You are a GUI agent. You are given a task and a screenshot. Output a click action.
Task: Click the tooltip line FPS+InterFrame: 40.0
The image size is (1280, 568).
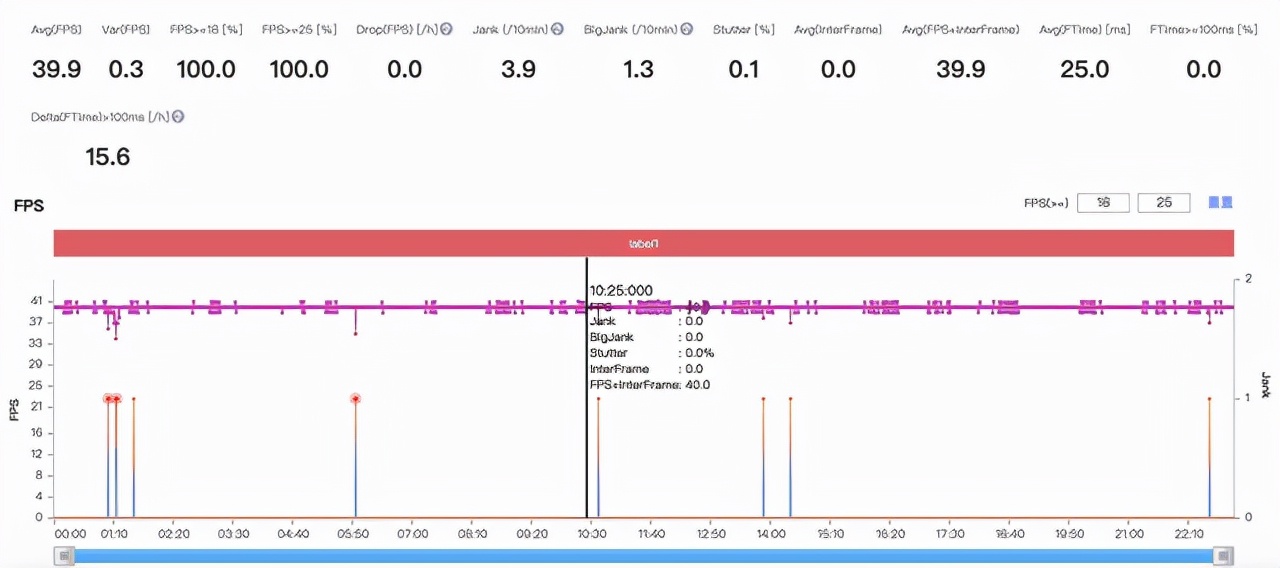pos(650,385)
